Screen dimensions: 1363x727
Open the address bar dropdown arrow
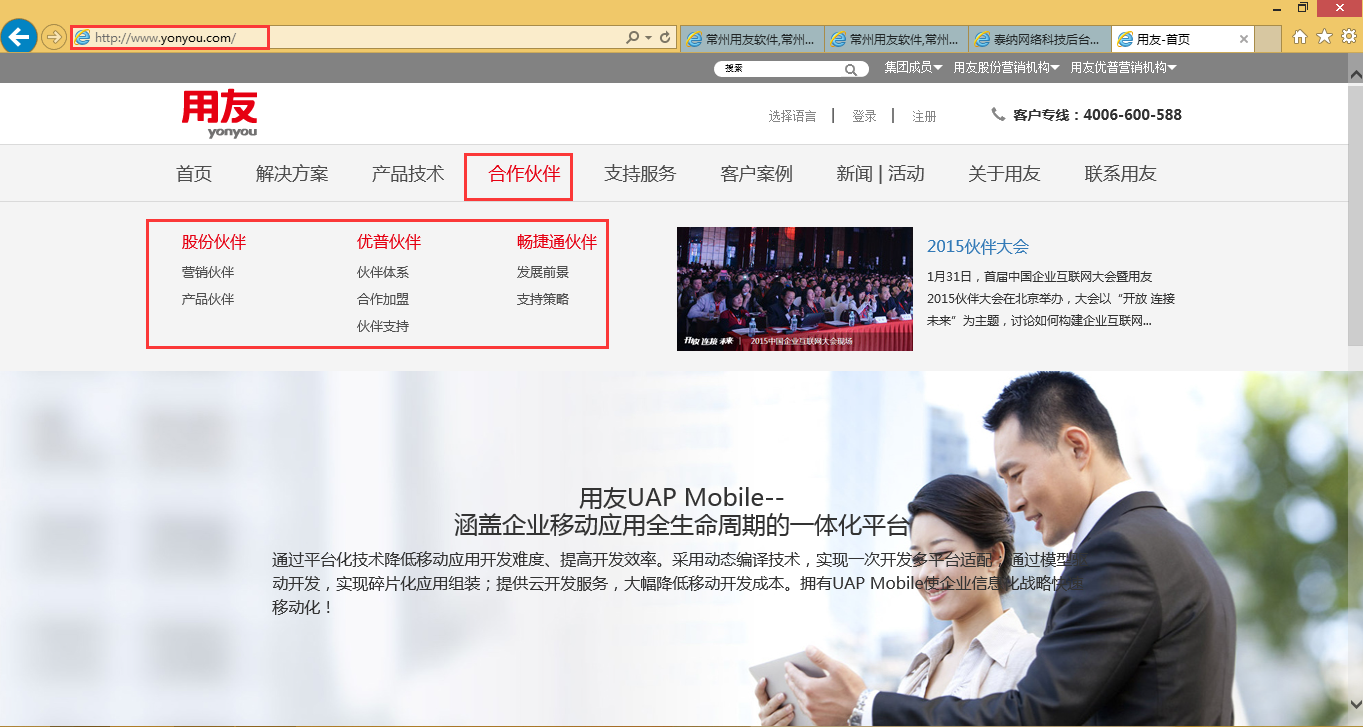647,38
